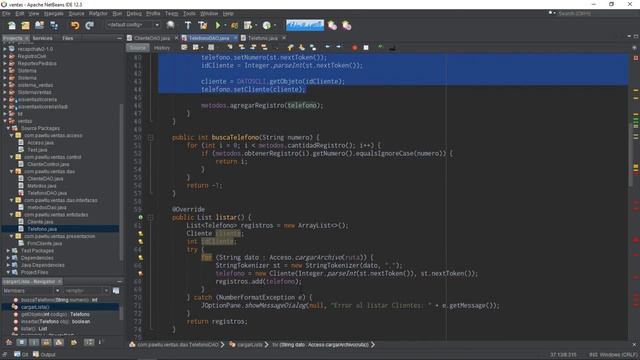Click the orange Undo arrow icon
The height and width of the screenshot is (360, 640).
75,25
